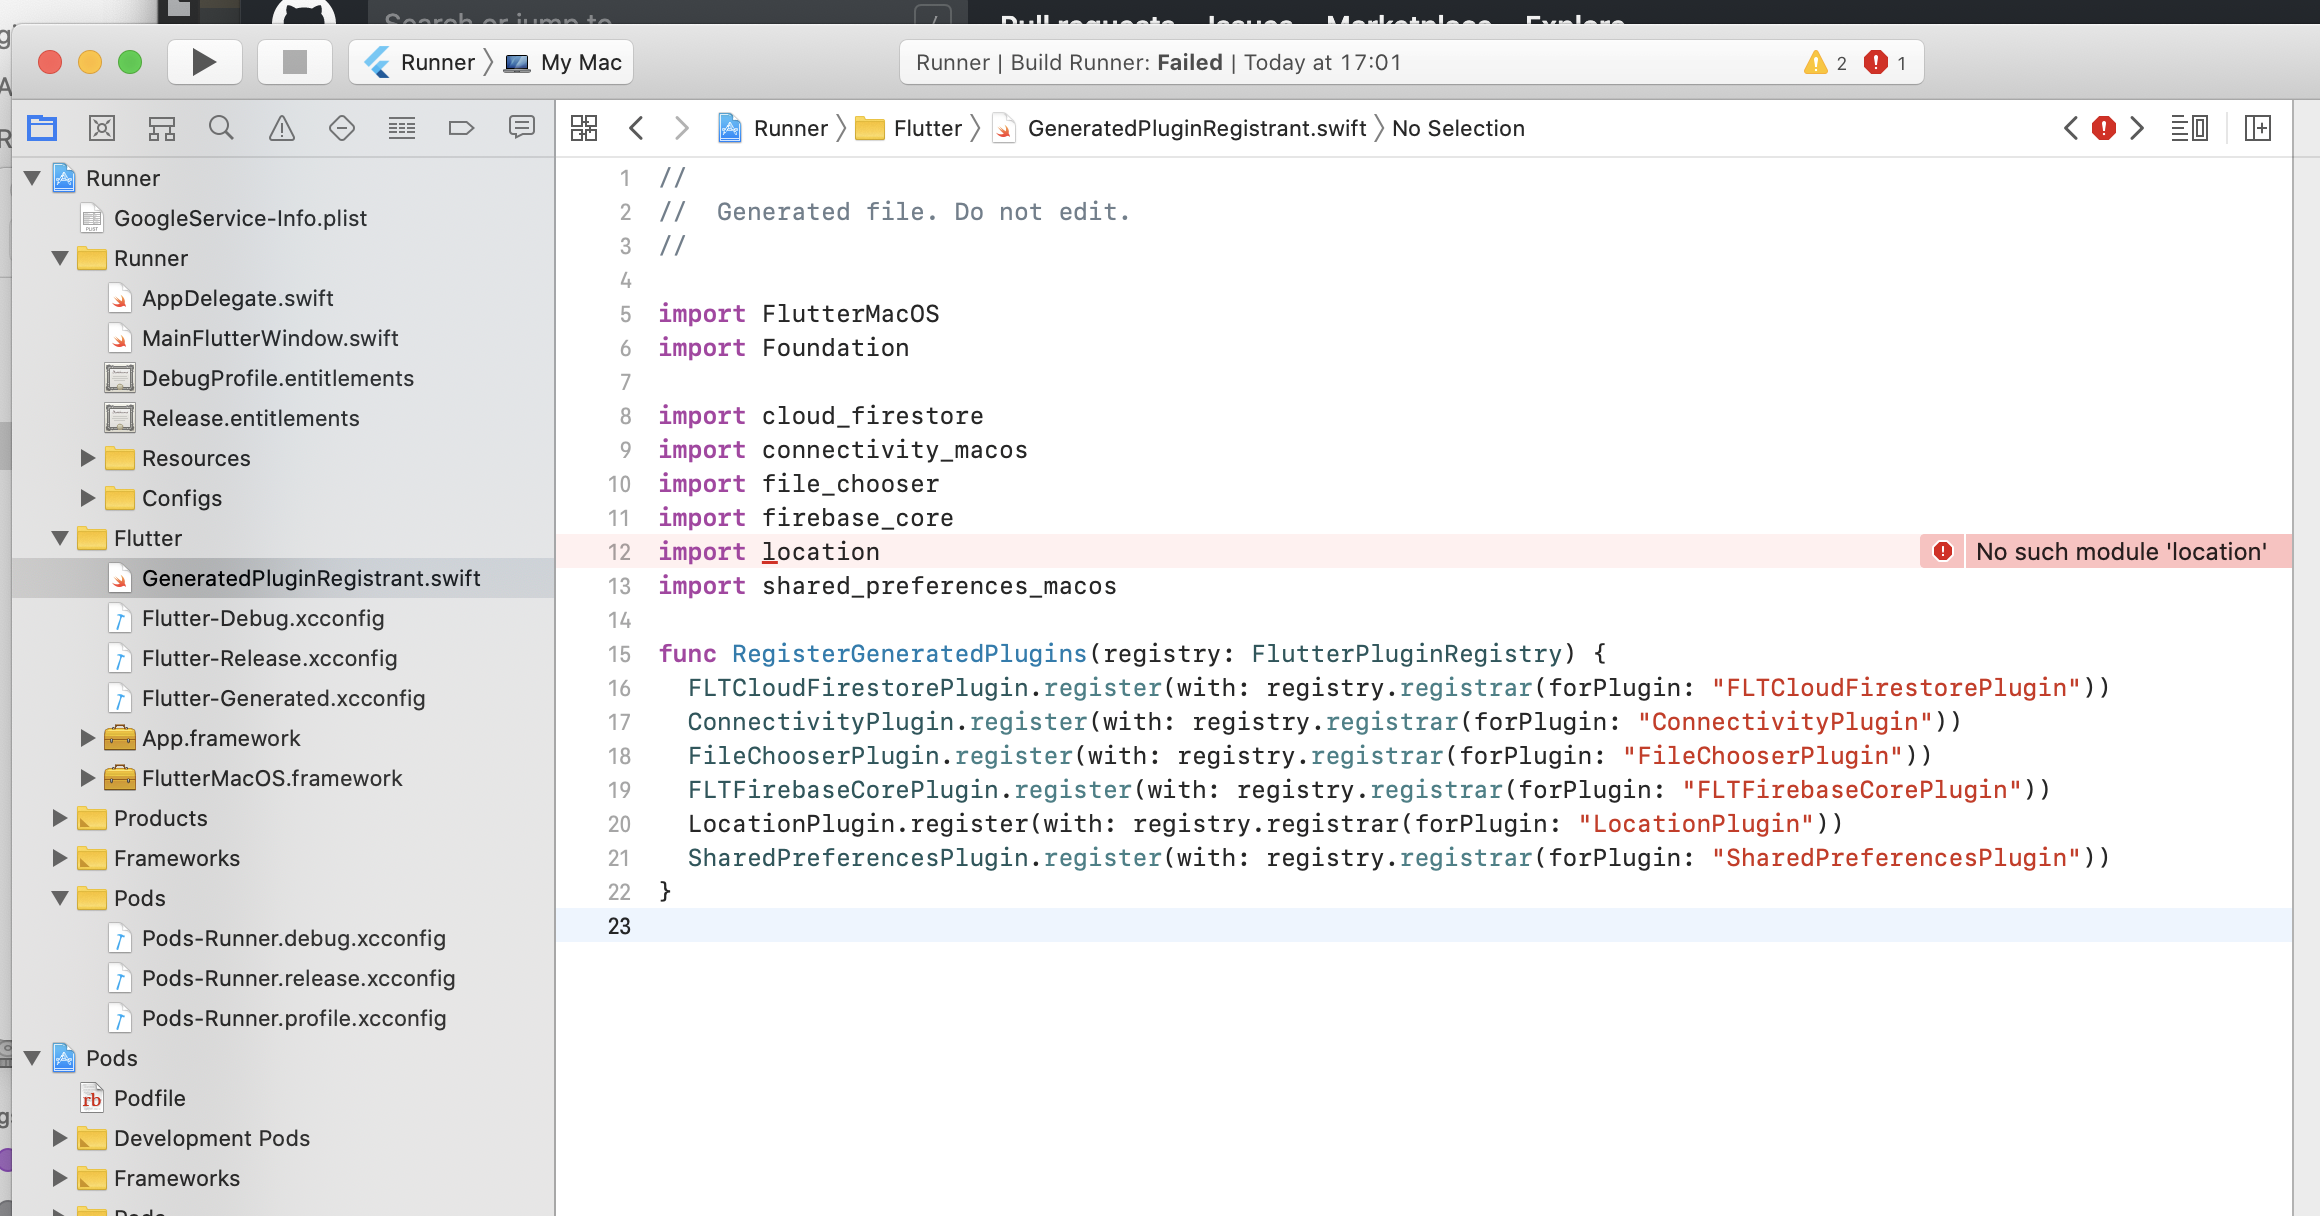Open AppDelegate.swift
The height and width of the screenshot is (1216, 2320).
(x=237, y=298)
